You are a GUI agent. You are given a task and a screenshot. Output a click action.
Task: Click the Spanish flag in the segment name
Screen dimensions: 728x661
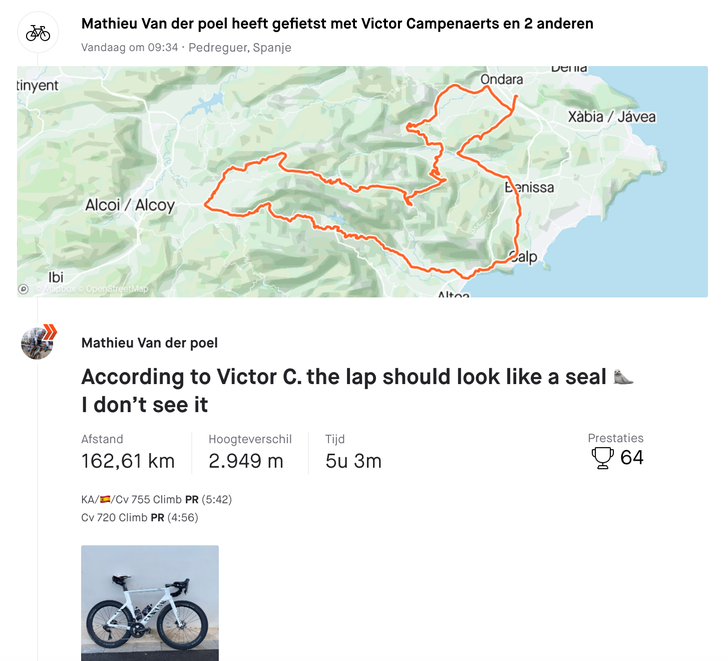pos(105,499)
